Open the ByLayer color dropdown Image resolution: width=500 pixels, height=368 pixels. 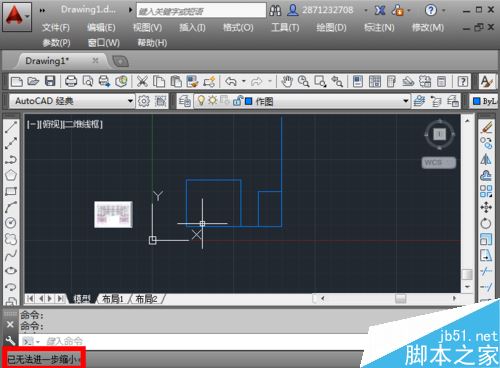(x=485, y=101)
